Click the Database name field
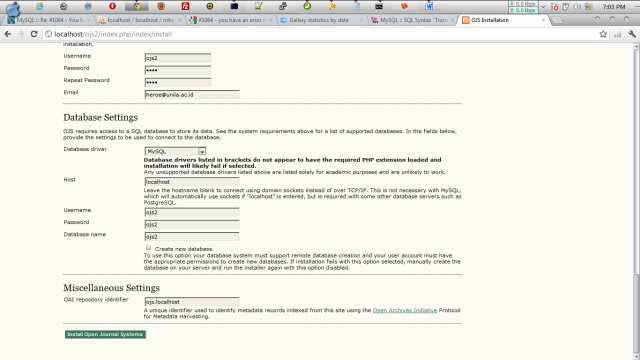 192,237
